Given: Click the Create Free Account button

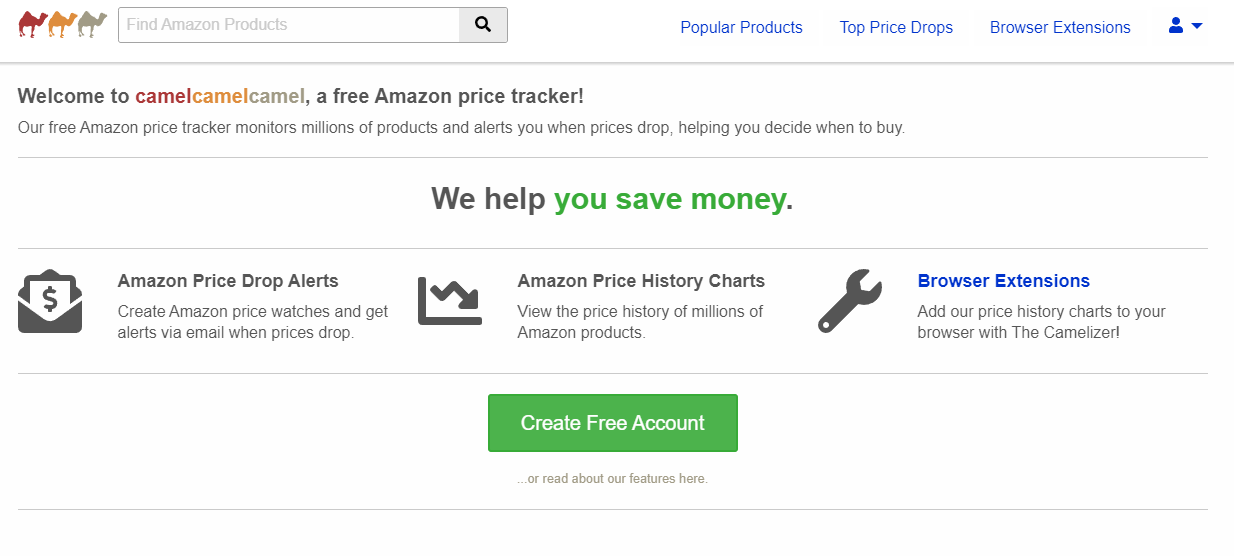Looking at the screenshot, I should point(613,423).
